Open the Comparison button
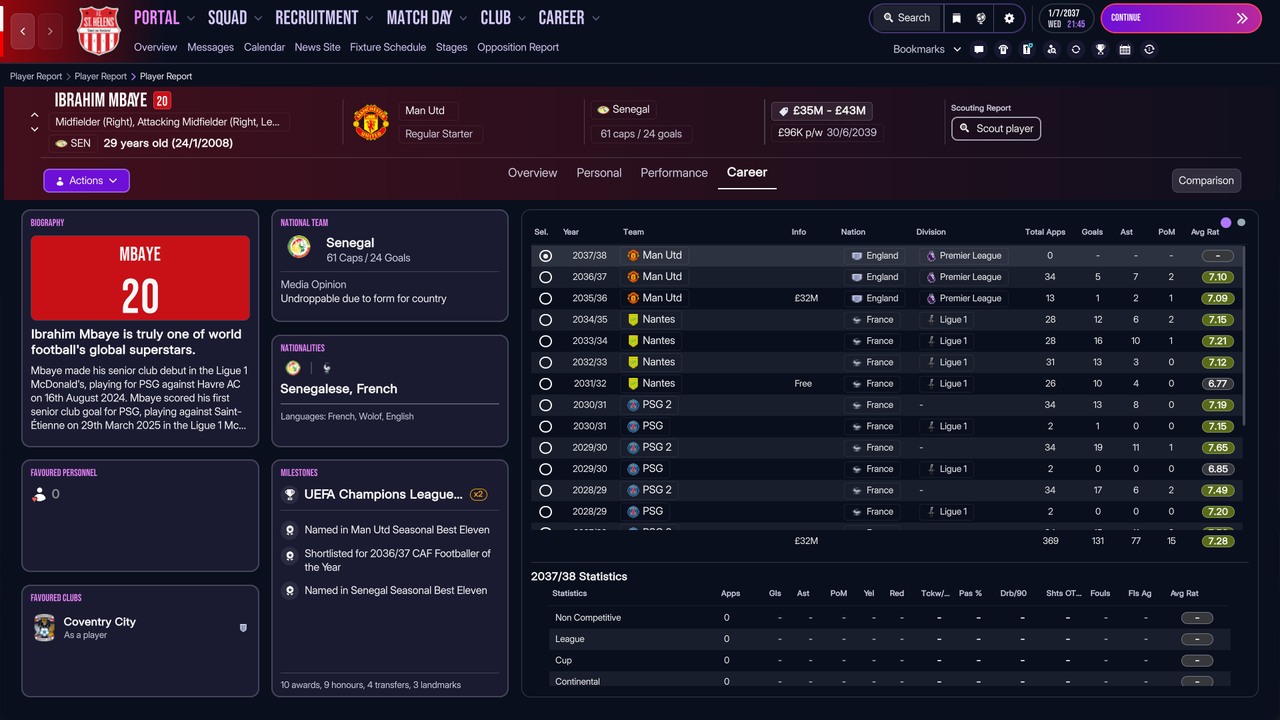This screenshot has width=1280, height=720. point(1206,181)
